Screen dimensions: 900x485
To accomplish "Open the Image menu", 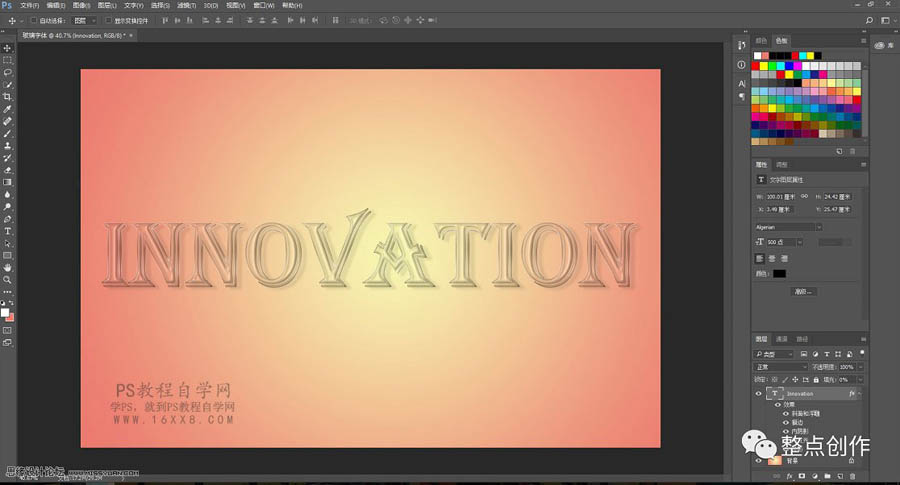I will pos(82,5).
